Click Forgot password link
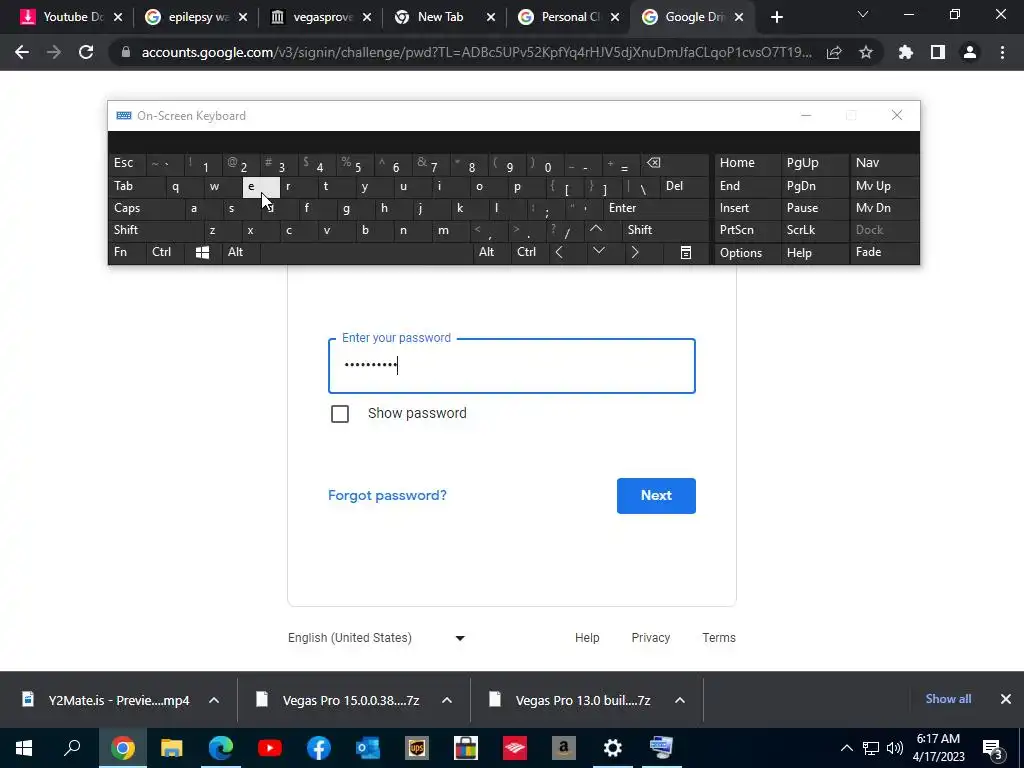 point(387,495)
